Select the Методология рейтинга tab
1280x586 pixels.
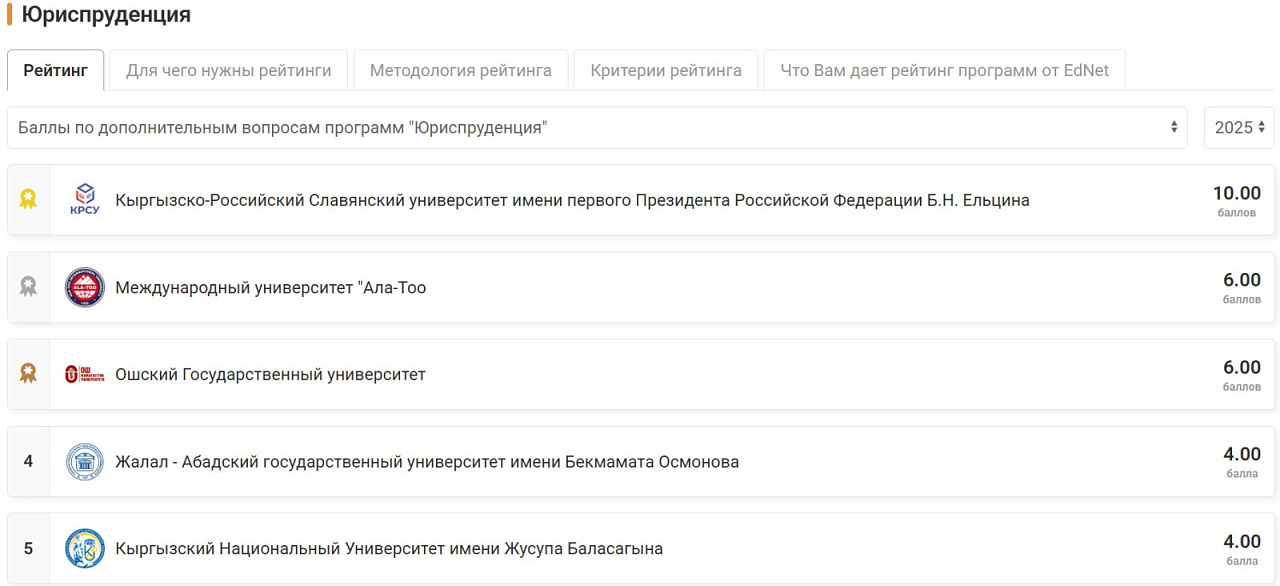(460, 71)
